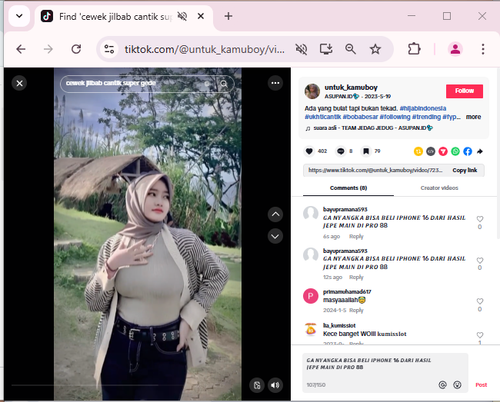Bookmark this page with the star

[375, 49]
